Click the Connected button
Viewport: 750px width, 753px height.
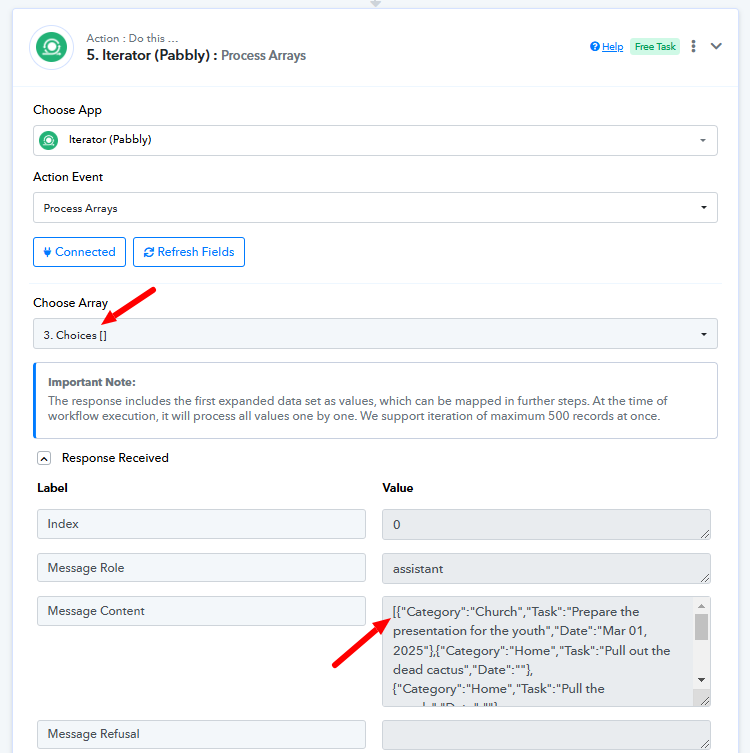point(79,252)
